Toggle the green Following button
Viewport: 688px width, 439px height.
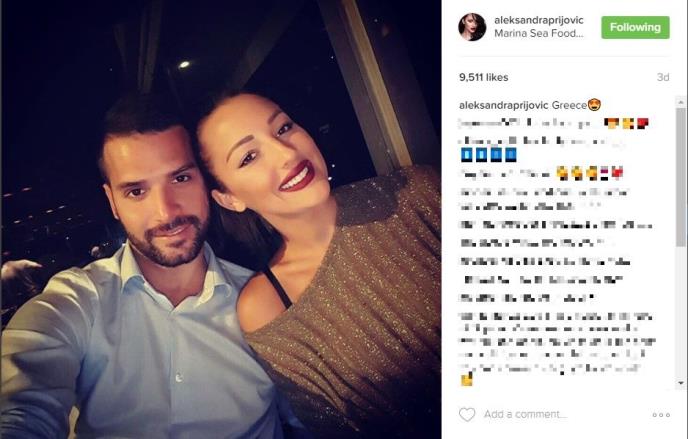click(635, 27)
